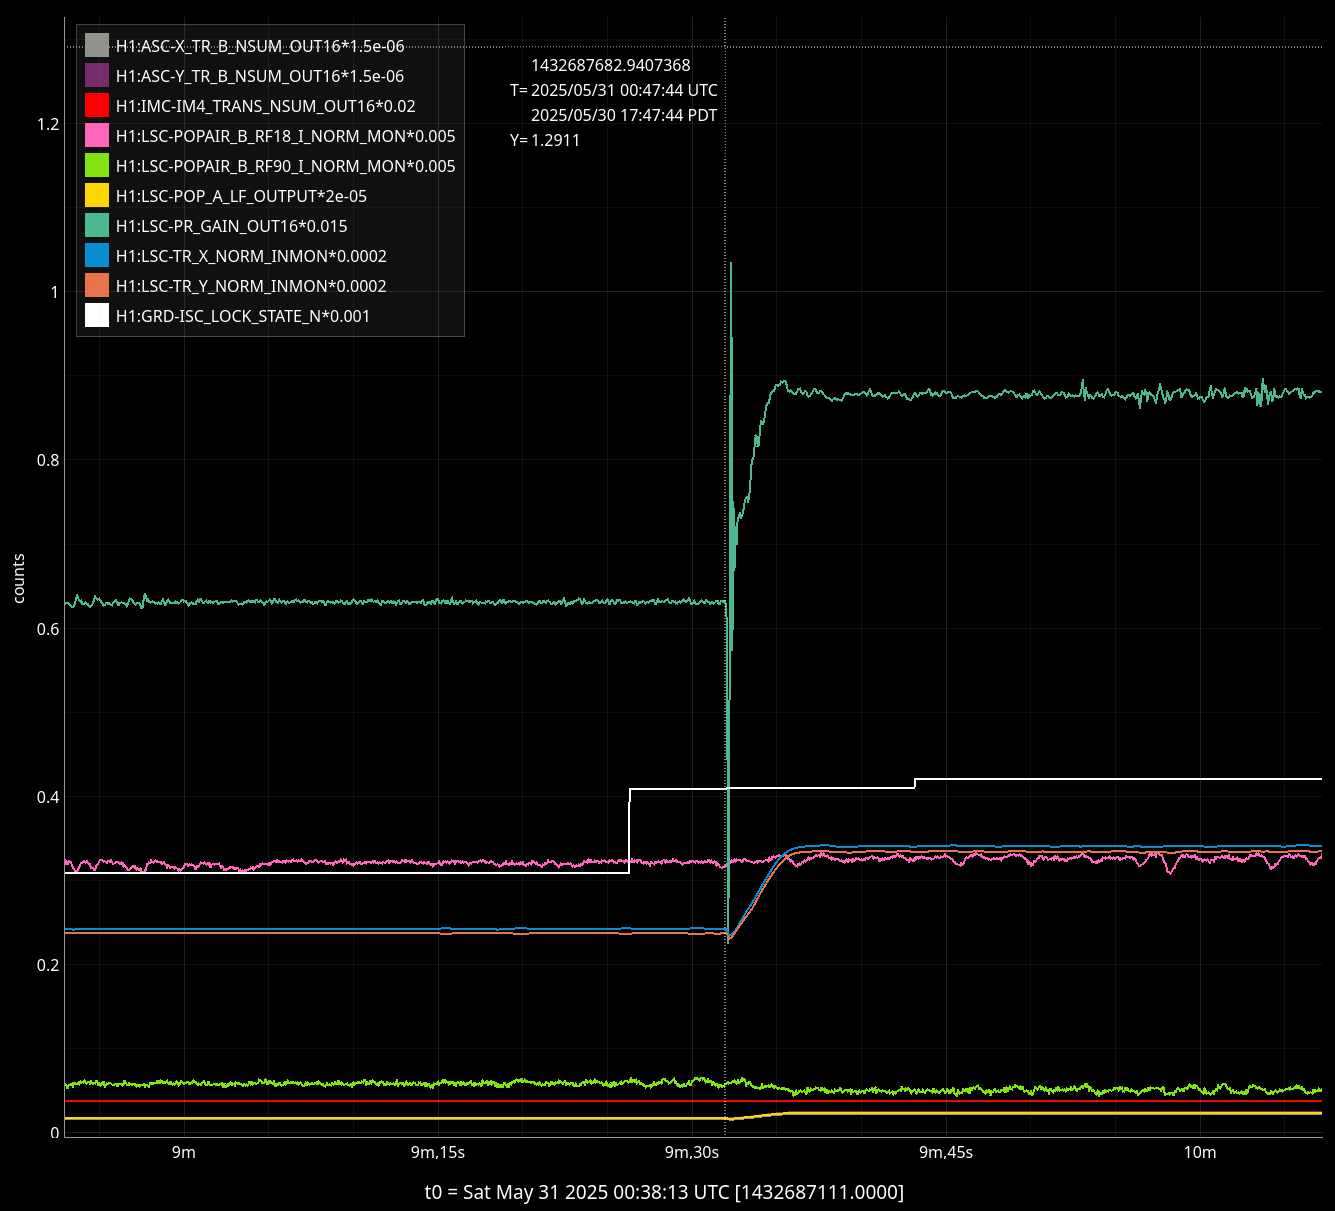Viewport: 1335px width, 1211px height.
Task: Click the pink POPAIR_B_RF18 legend swatch
Action: (x=97, y=136)
